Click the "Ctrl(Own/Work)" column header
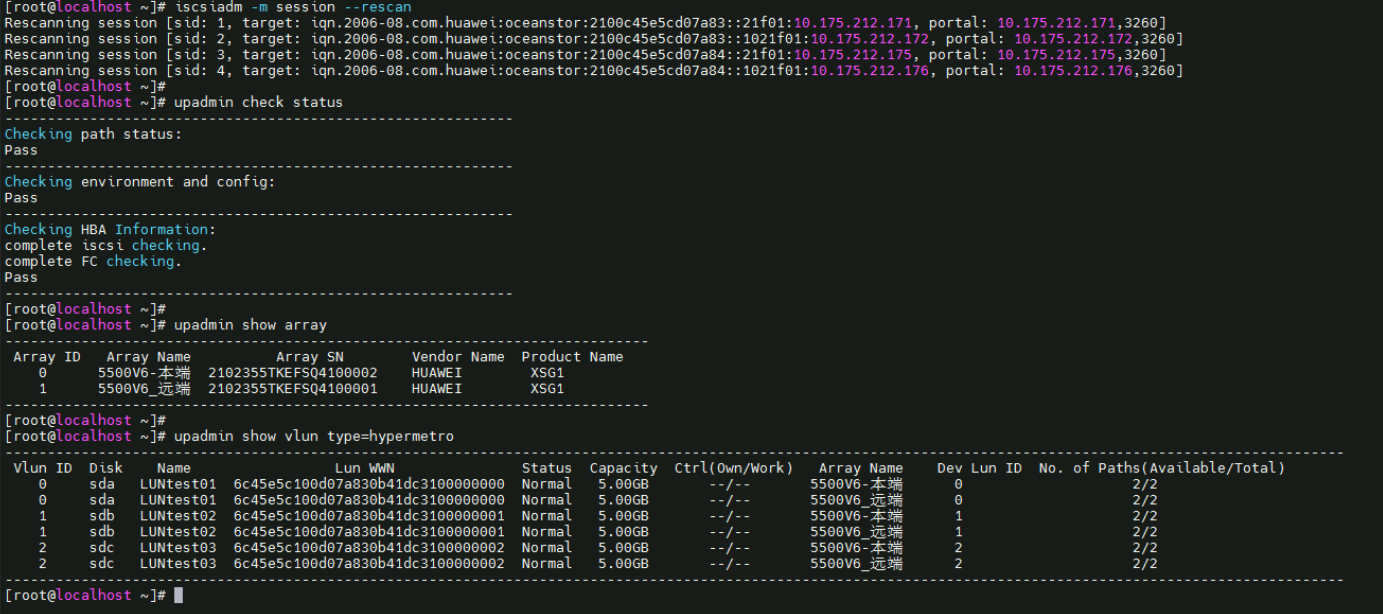This screenshot has height=614, width=1383. click(733, 468)
